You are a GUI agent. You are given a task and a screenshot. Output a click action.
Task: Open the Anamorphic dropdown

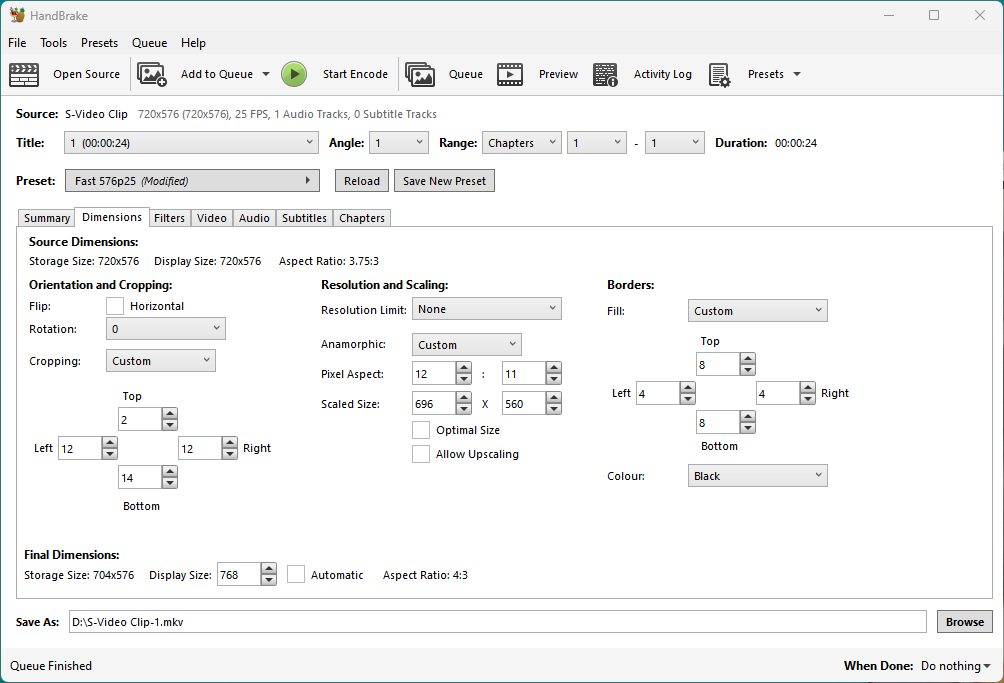click(x=467, y=344)
